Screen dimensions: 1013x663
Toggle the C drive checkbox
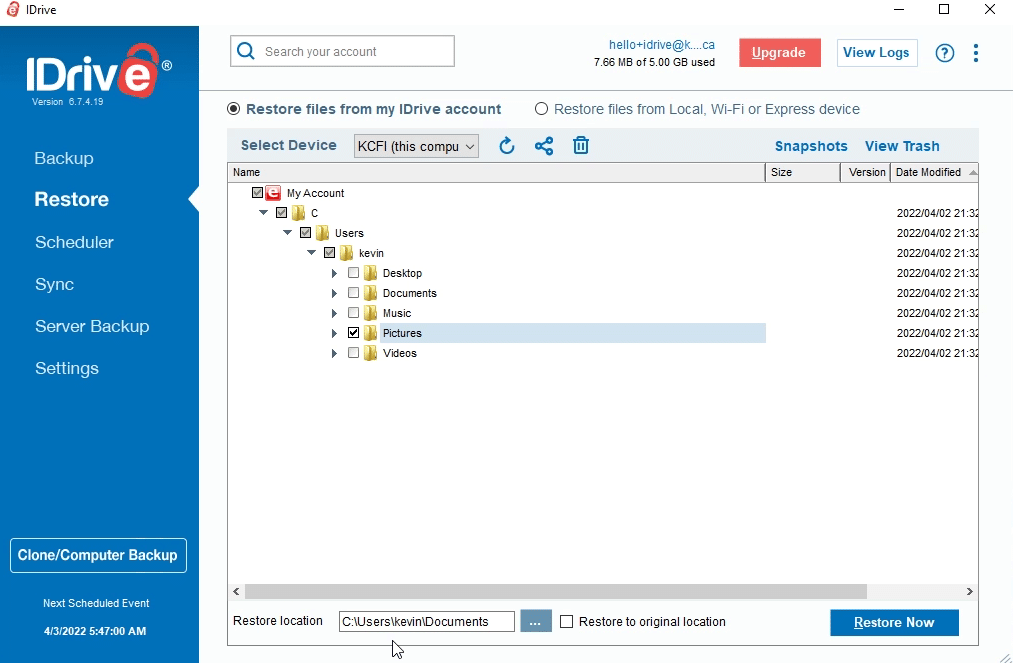point(281,213)
